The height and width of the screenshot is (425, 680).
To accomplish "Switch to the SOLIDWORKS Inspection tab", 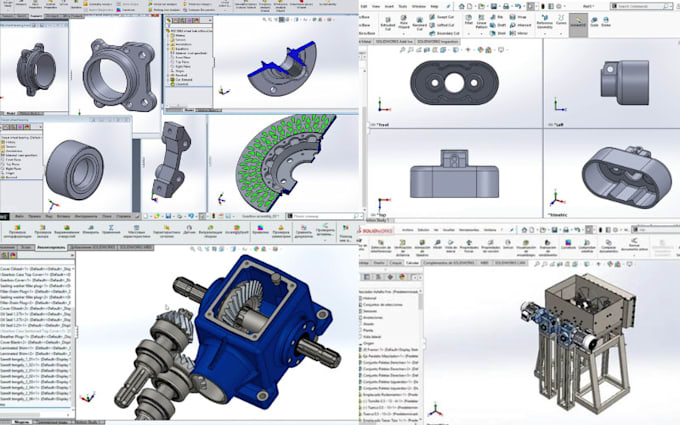I will coord(438,42).
